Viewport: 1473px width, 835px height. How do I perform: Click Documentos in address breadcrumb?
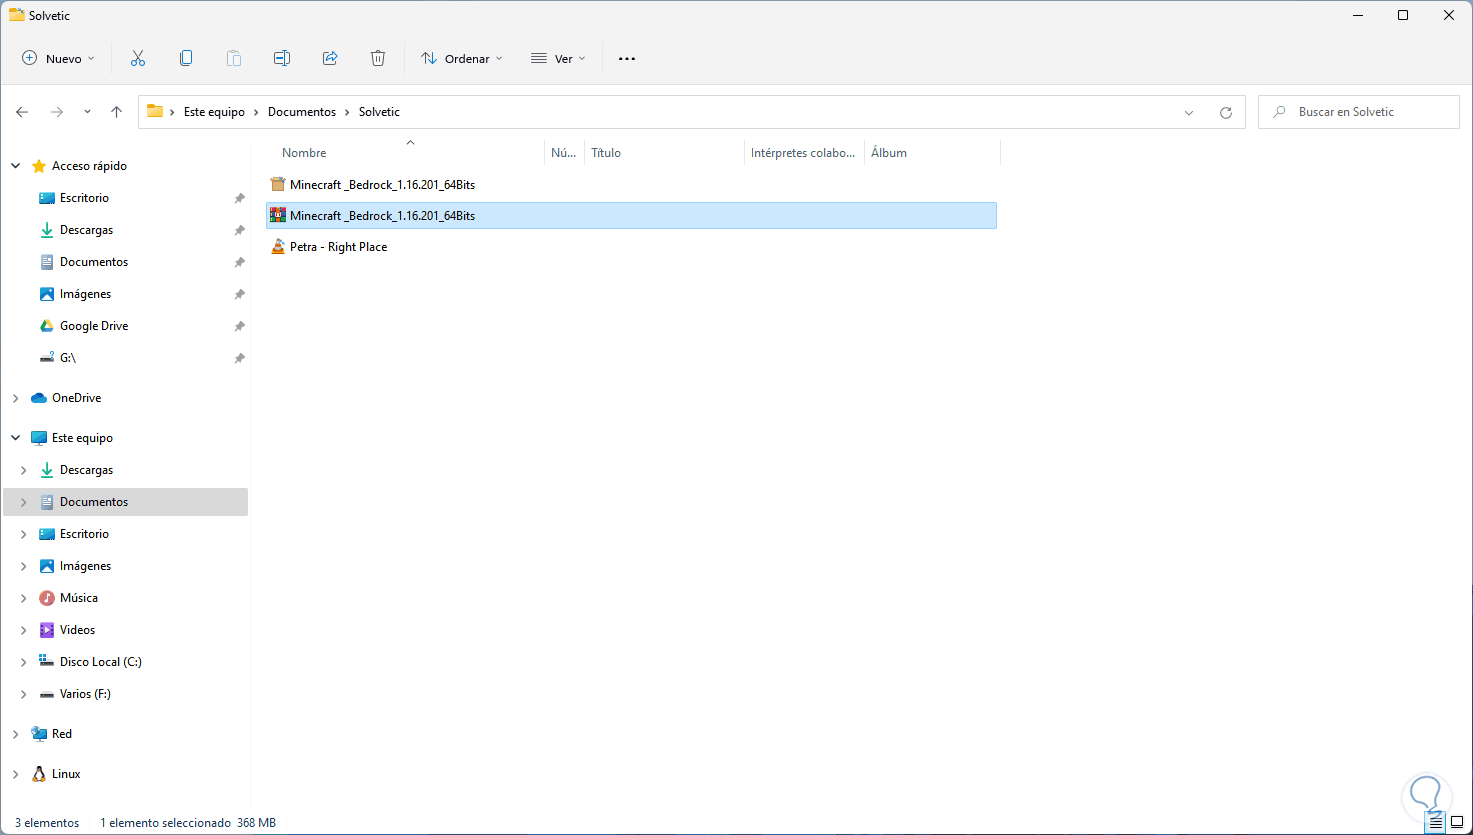click(302, 112)
